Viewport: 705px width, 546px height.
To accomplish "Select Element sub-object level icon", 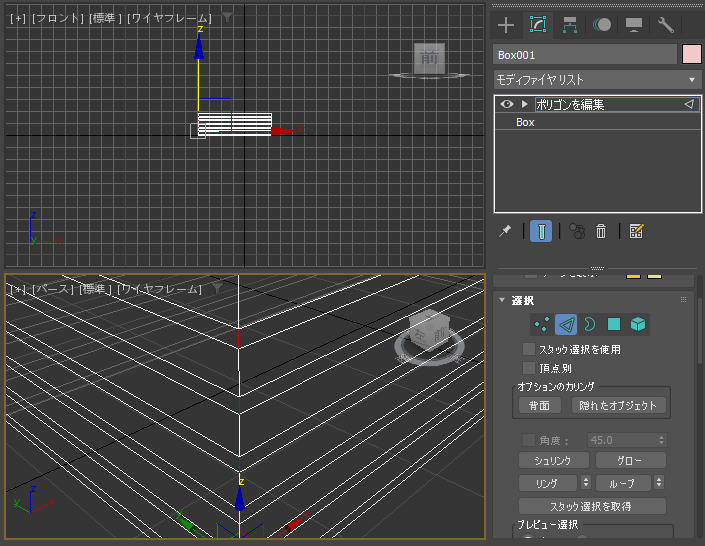I will click(638, 324).
